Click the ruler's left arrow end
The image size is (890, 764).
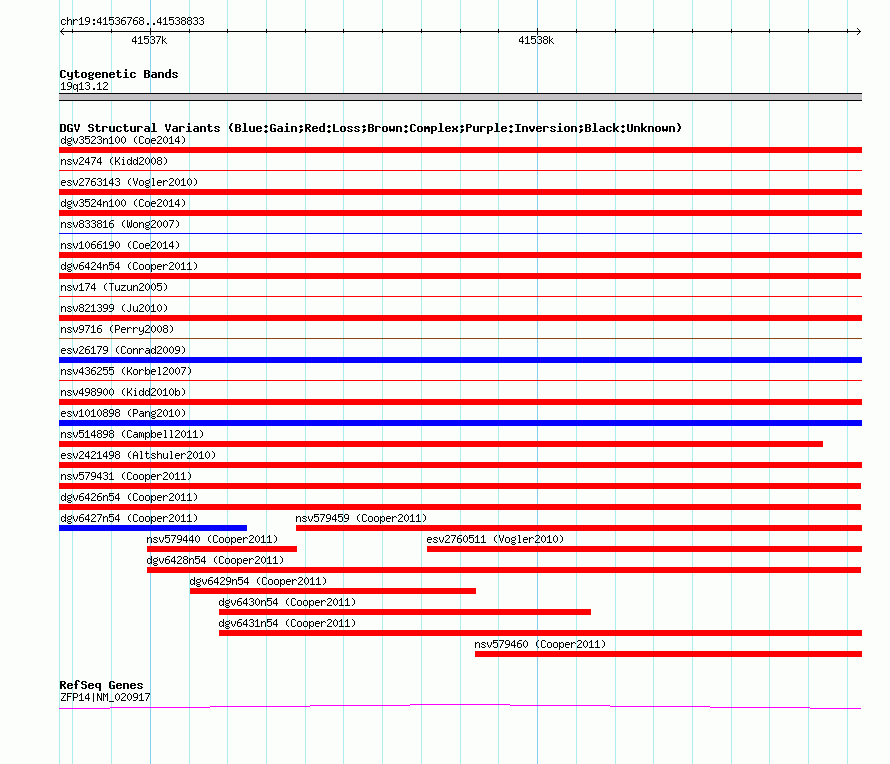point(63,31)
